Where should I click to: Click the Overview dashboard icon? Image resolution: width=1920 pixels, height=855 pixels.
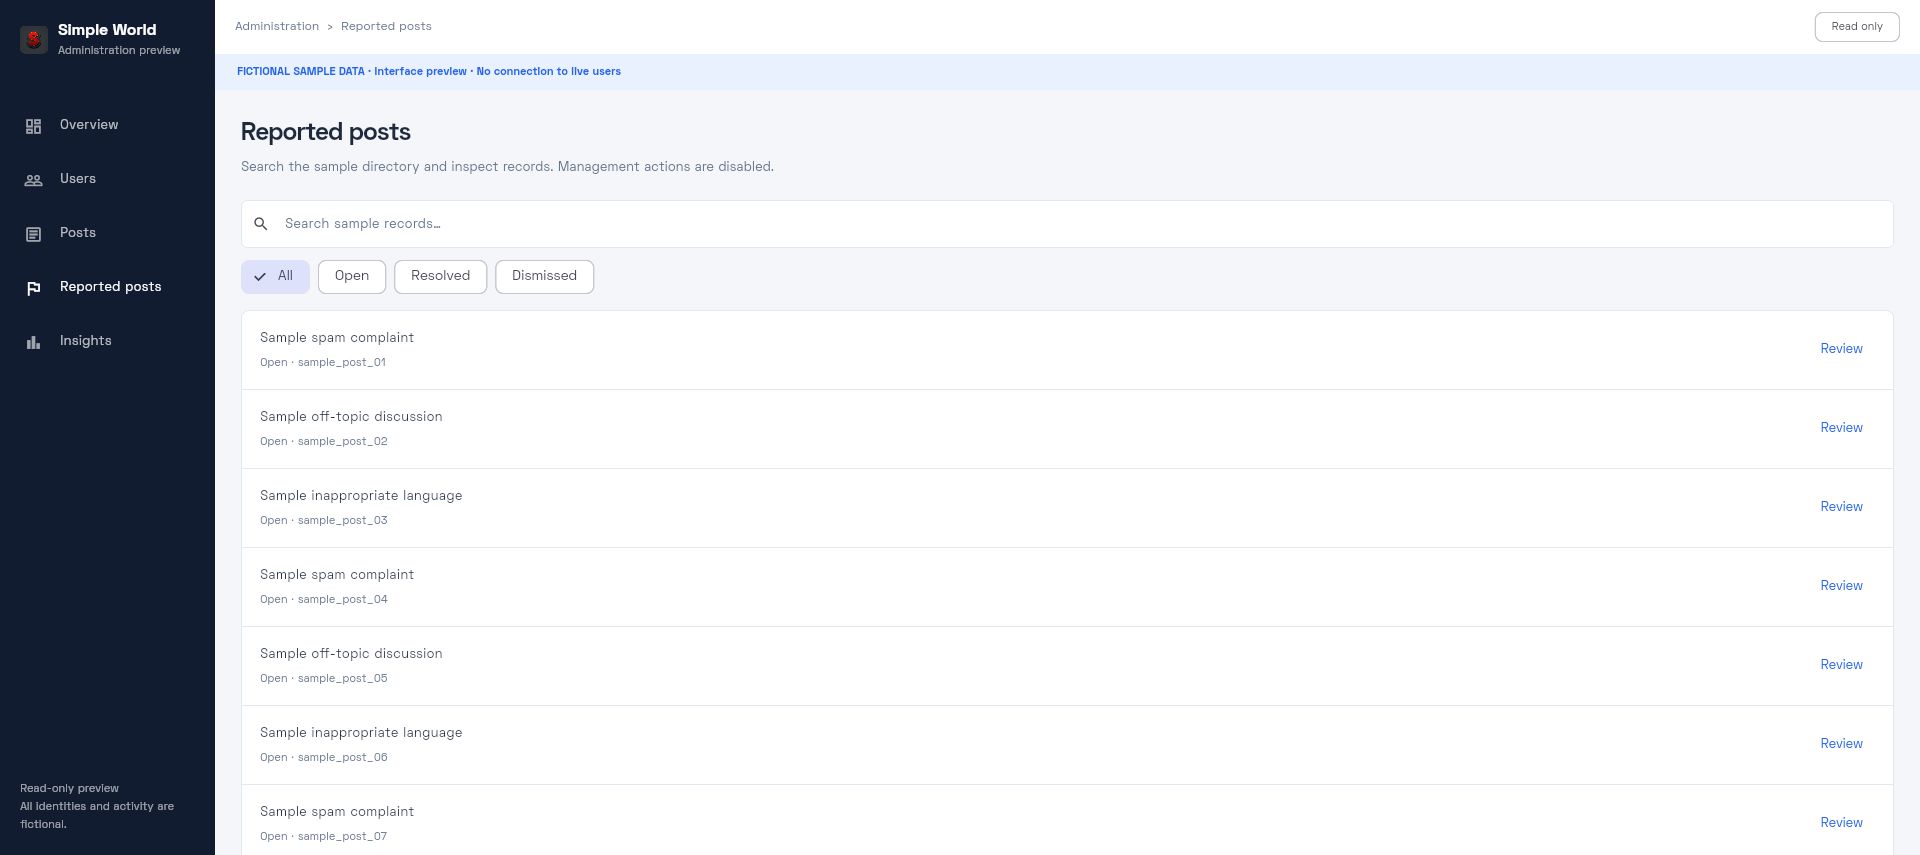click(33, 126)
